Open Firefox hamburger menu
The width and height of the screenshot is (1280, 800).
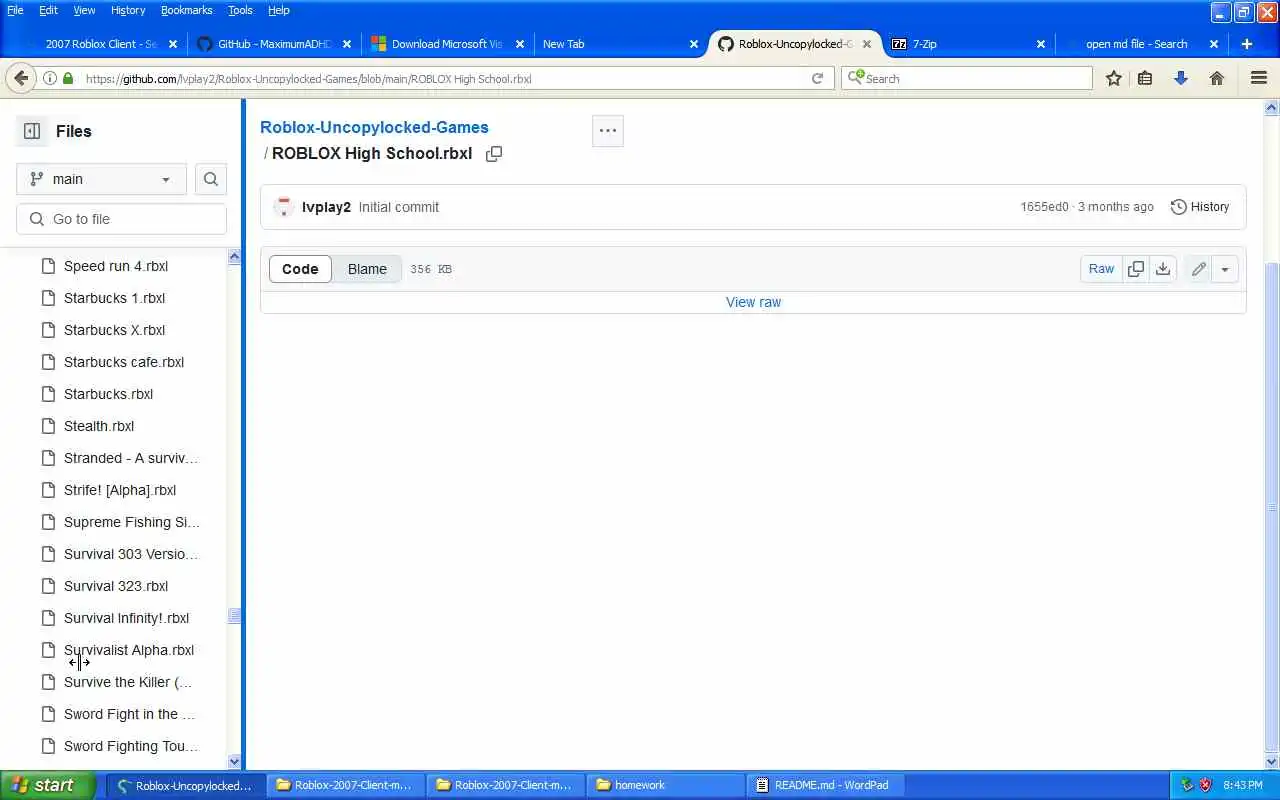point(1259,78)
